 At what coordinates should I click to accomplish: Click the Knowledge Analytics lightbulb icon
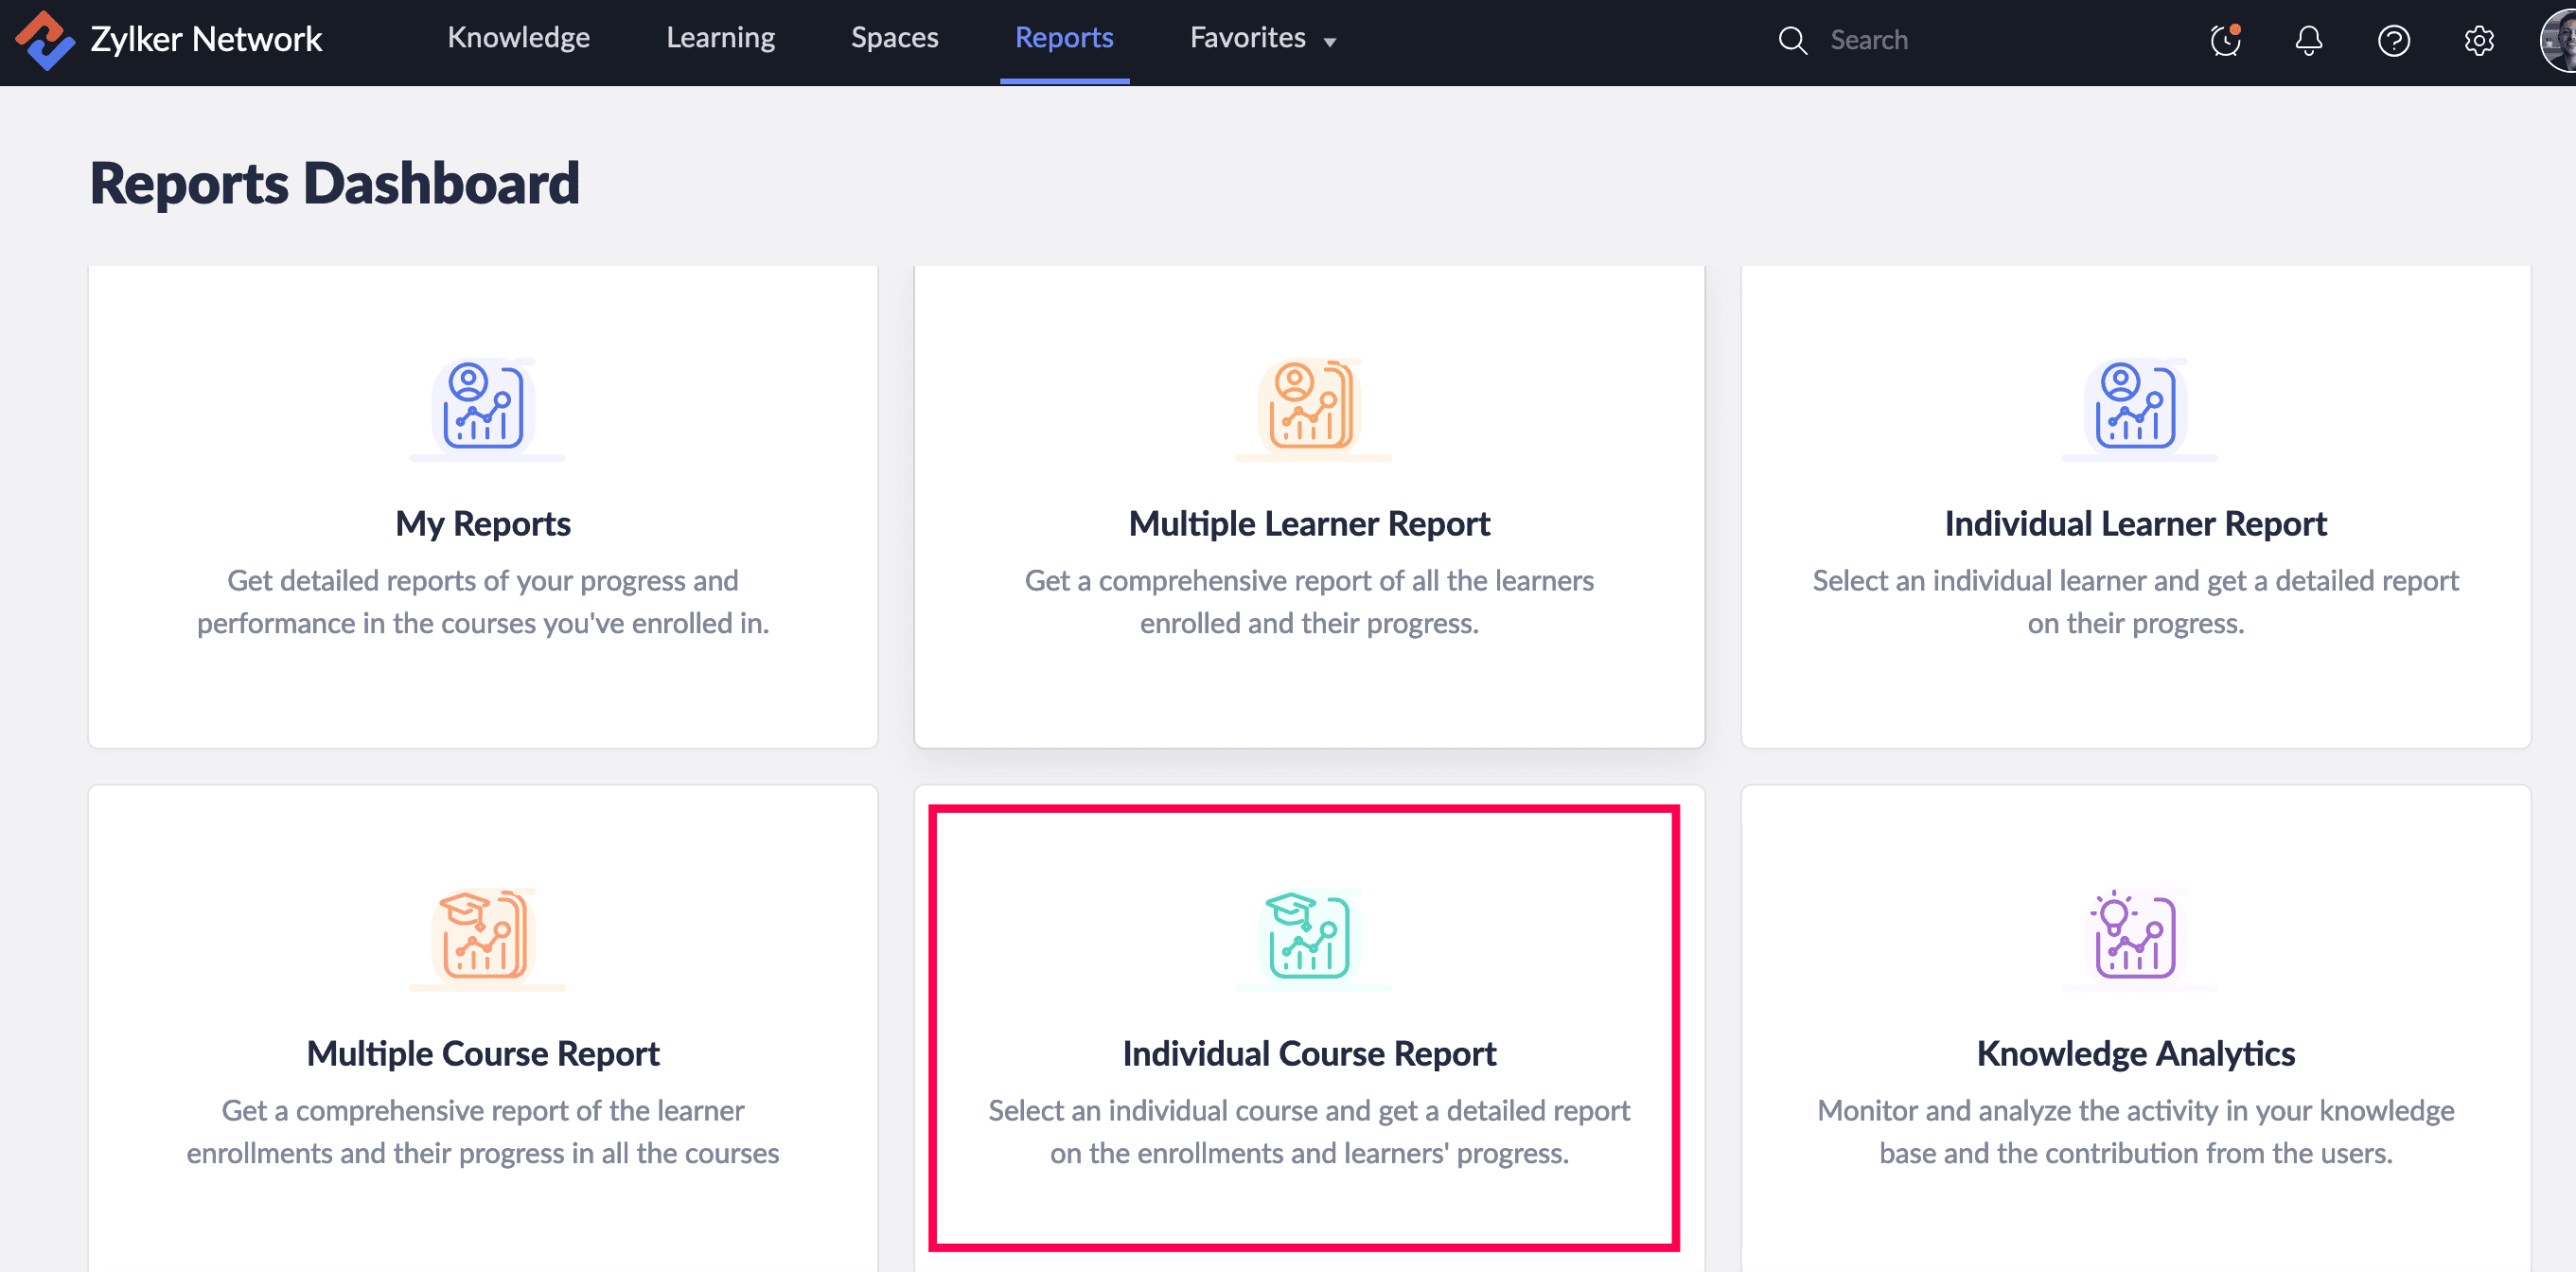2136,935
